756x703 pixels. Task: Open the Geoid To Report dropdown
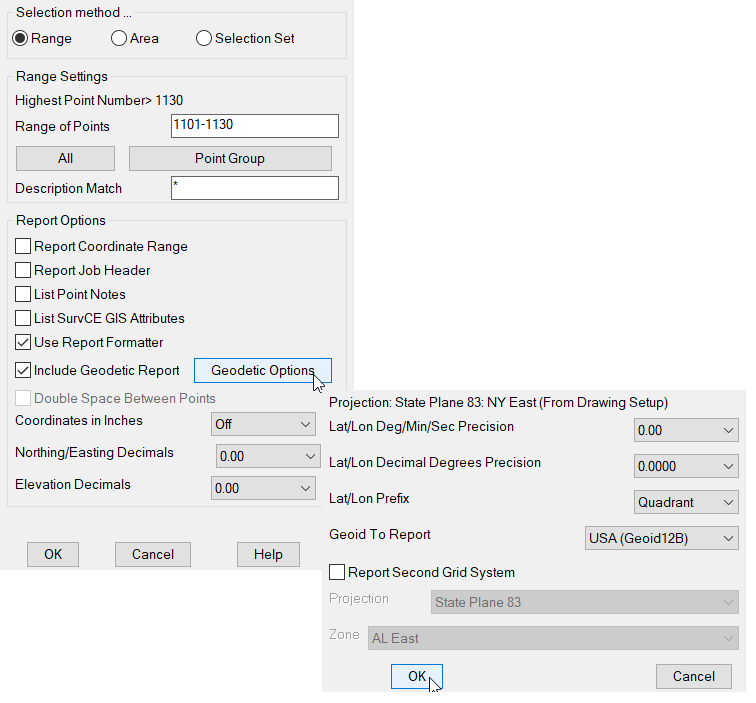pos(662,538)
